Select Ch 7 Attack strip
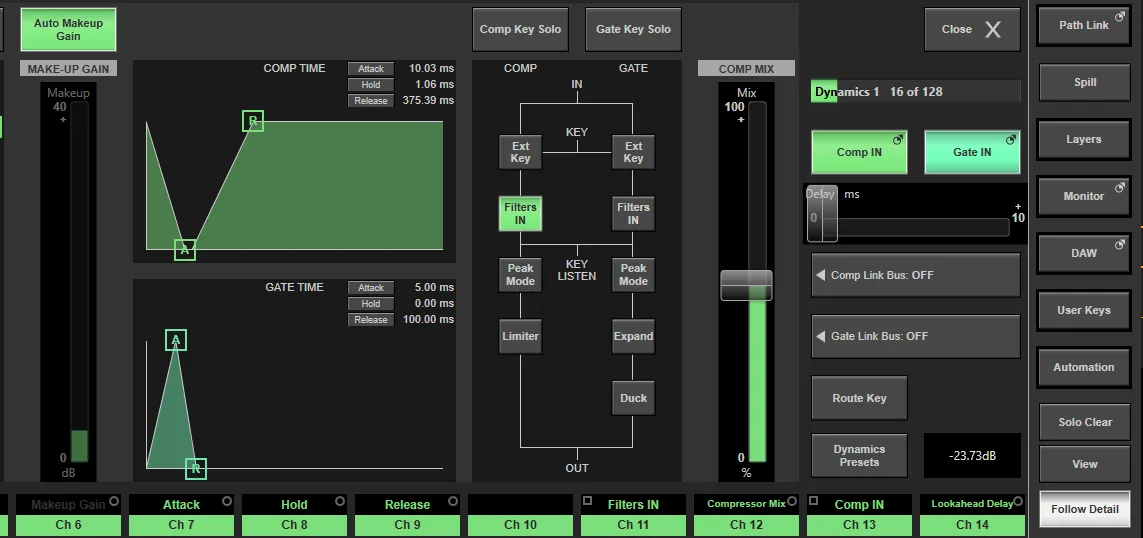The height and width of the screenshot is (538, 1143). coord(182,515)
